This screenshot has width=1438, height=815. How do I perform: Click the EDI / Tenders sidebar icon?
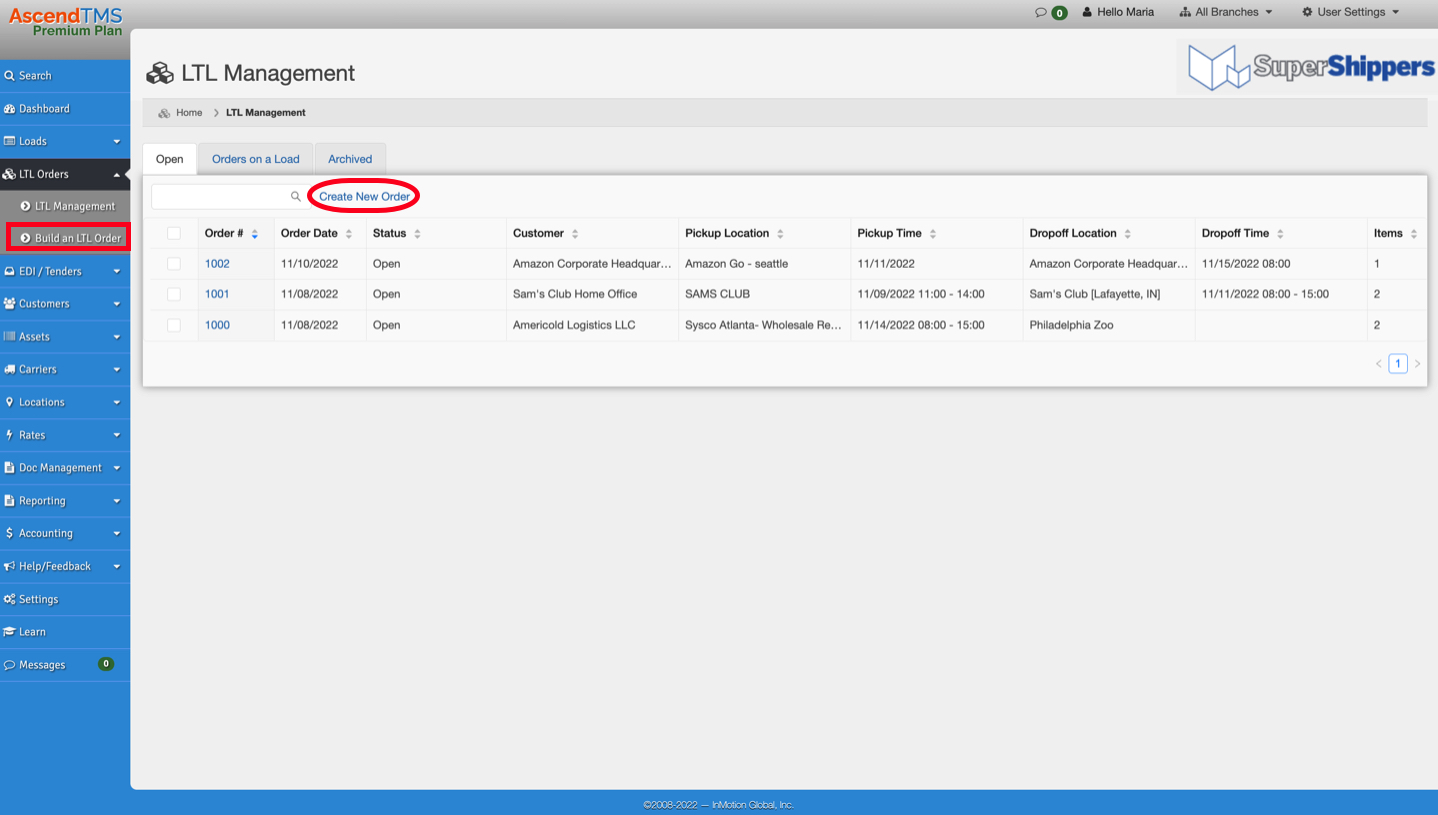(9, 271)
